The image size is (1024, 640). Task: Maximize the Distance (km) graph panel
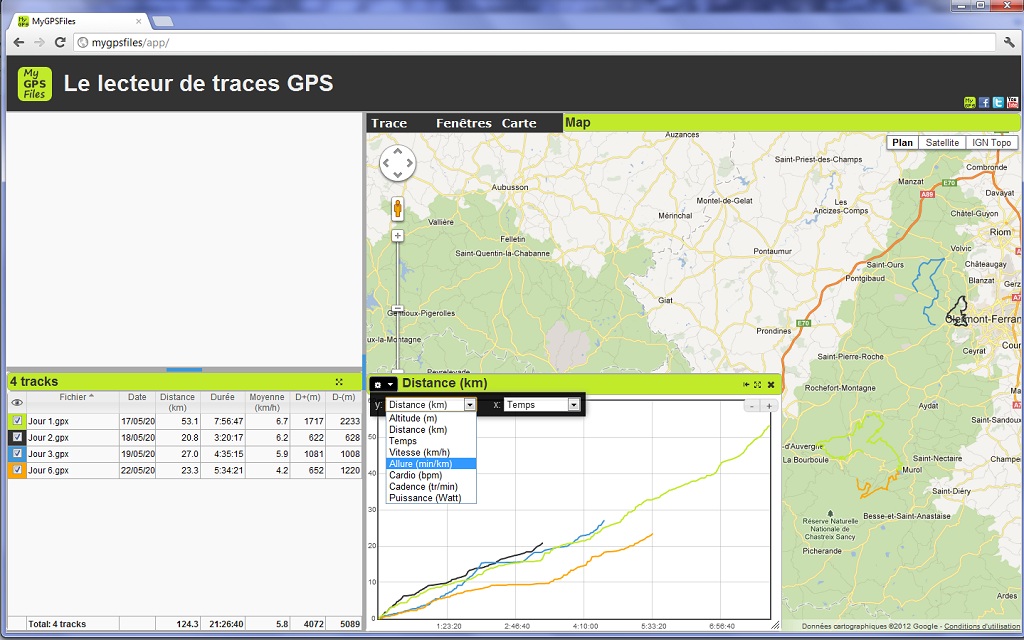click(758, 385)
